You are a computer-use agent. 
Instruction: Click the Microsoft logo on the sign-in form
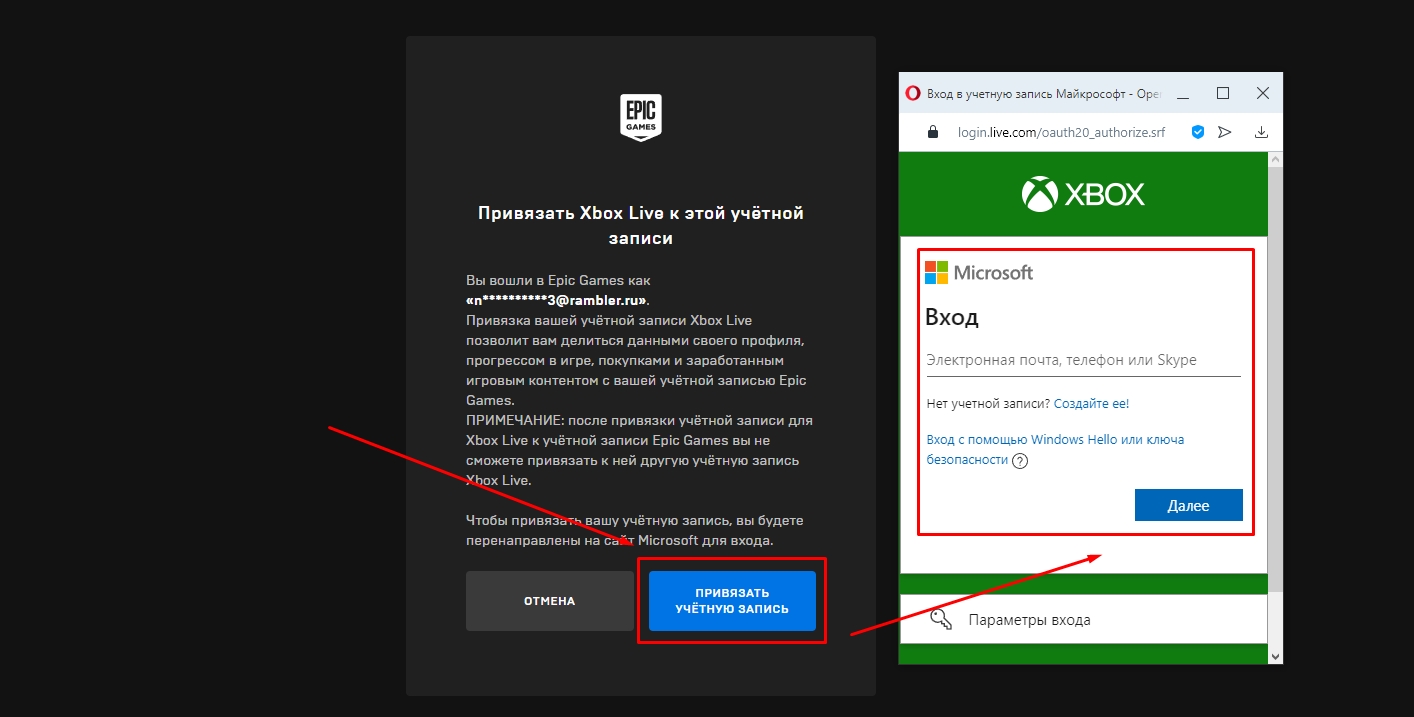point(979,273)
